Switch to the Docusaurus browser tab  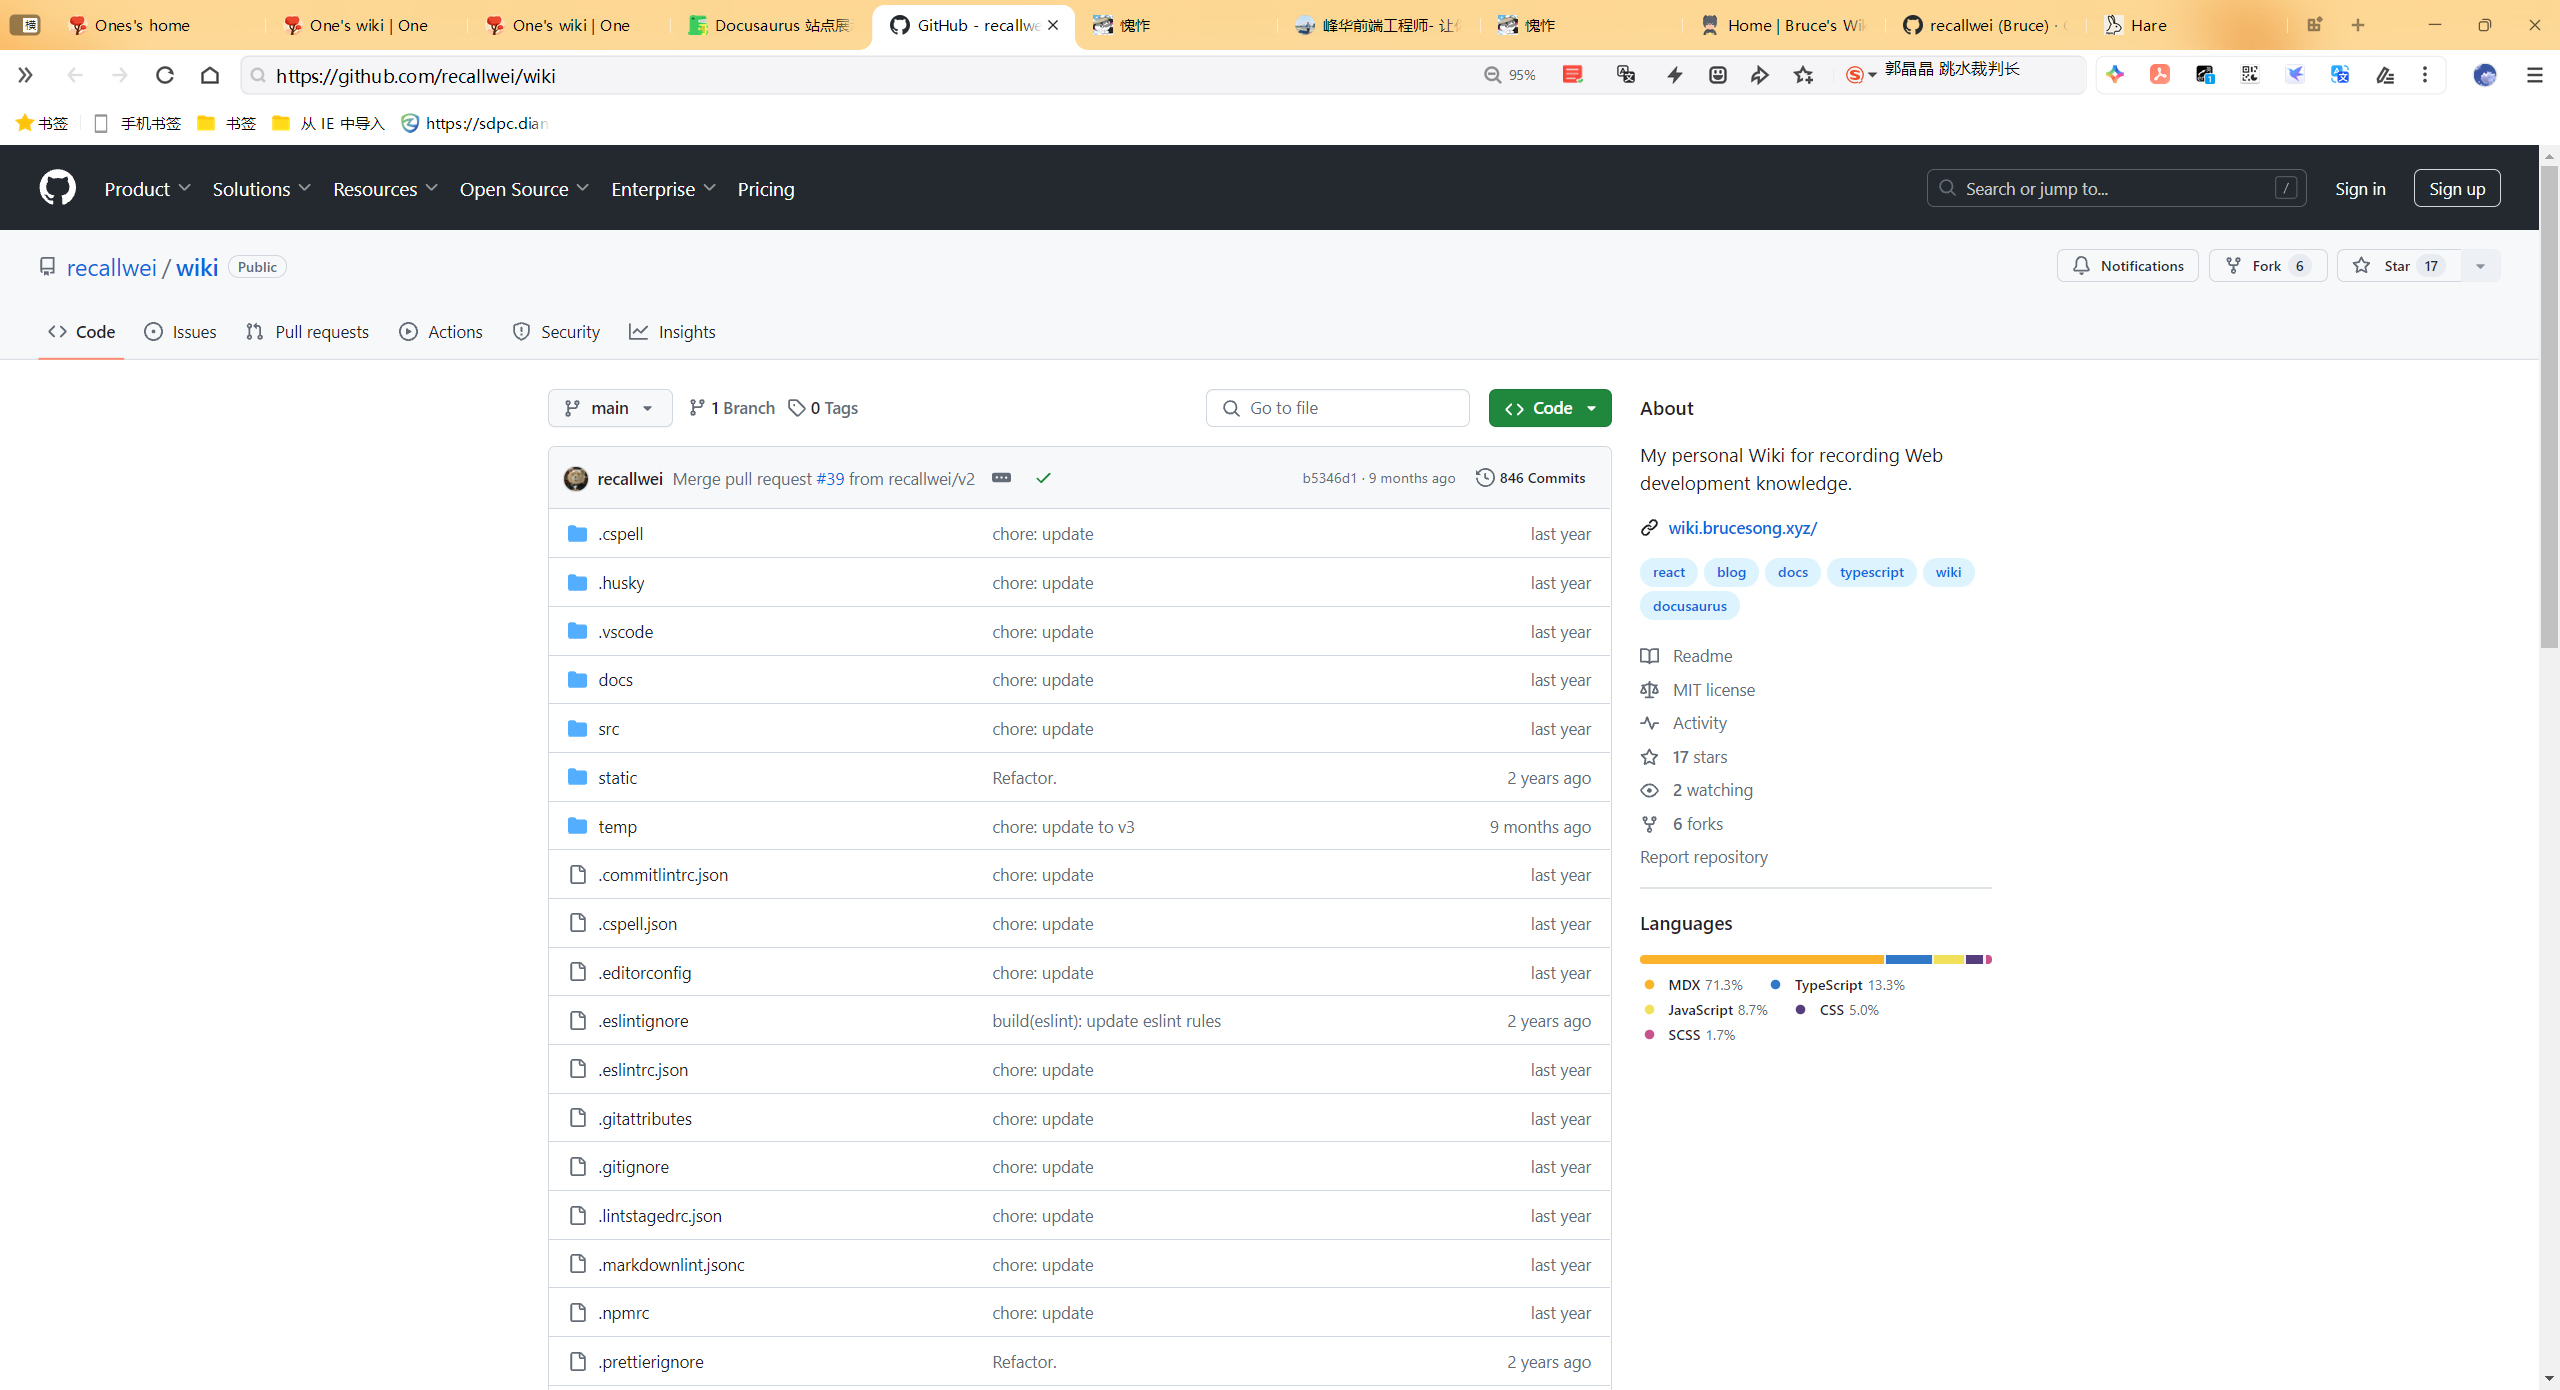[770, 25]
